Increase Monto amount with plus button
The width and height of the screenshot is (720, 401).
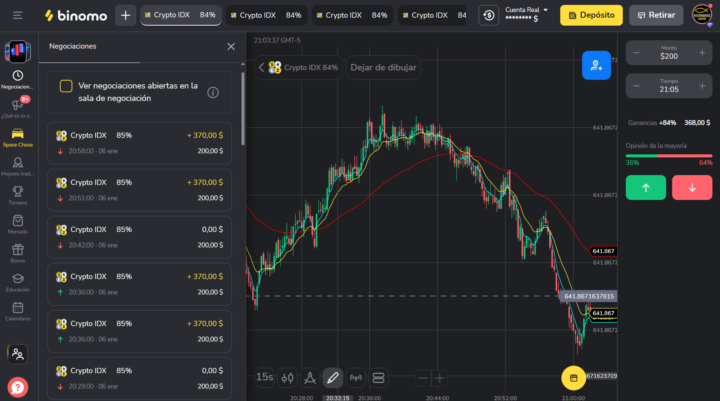coord(703,53)
